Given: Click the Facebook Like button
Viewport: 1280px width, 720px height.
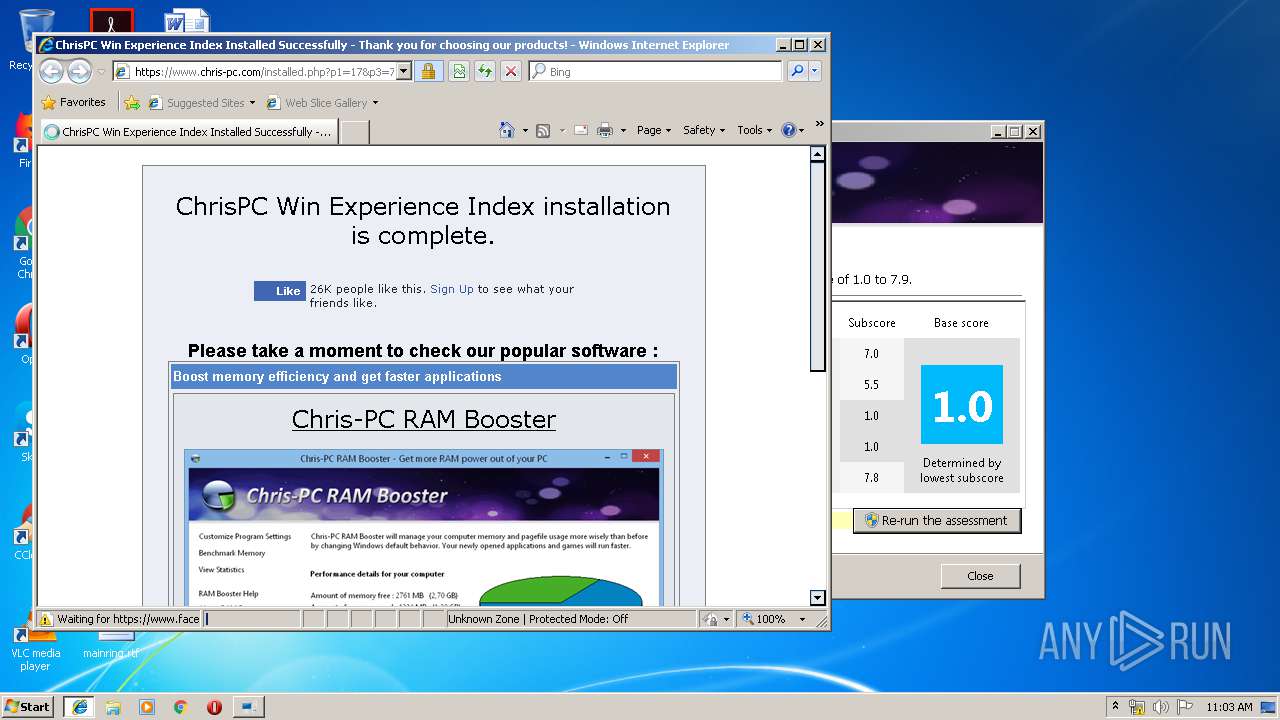Looking at the screenshot, I should coord(280,291).
